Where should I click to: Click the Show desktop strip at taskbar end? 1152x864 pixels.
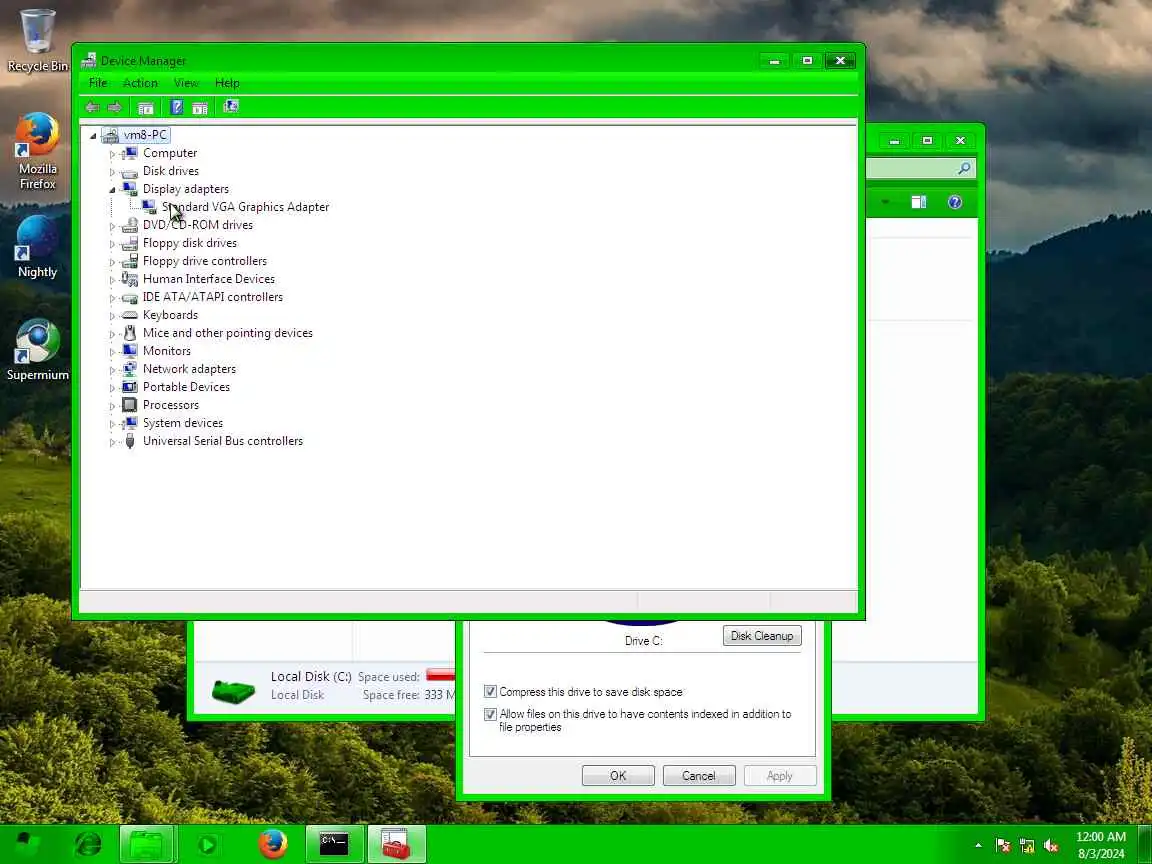point(1145,845)
